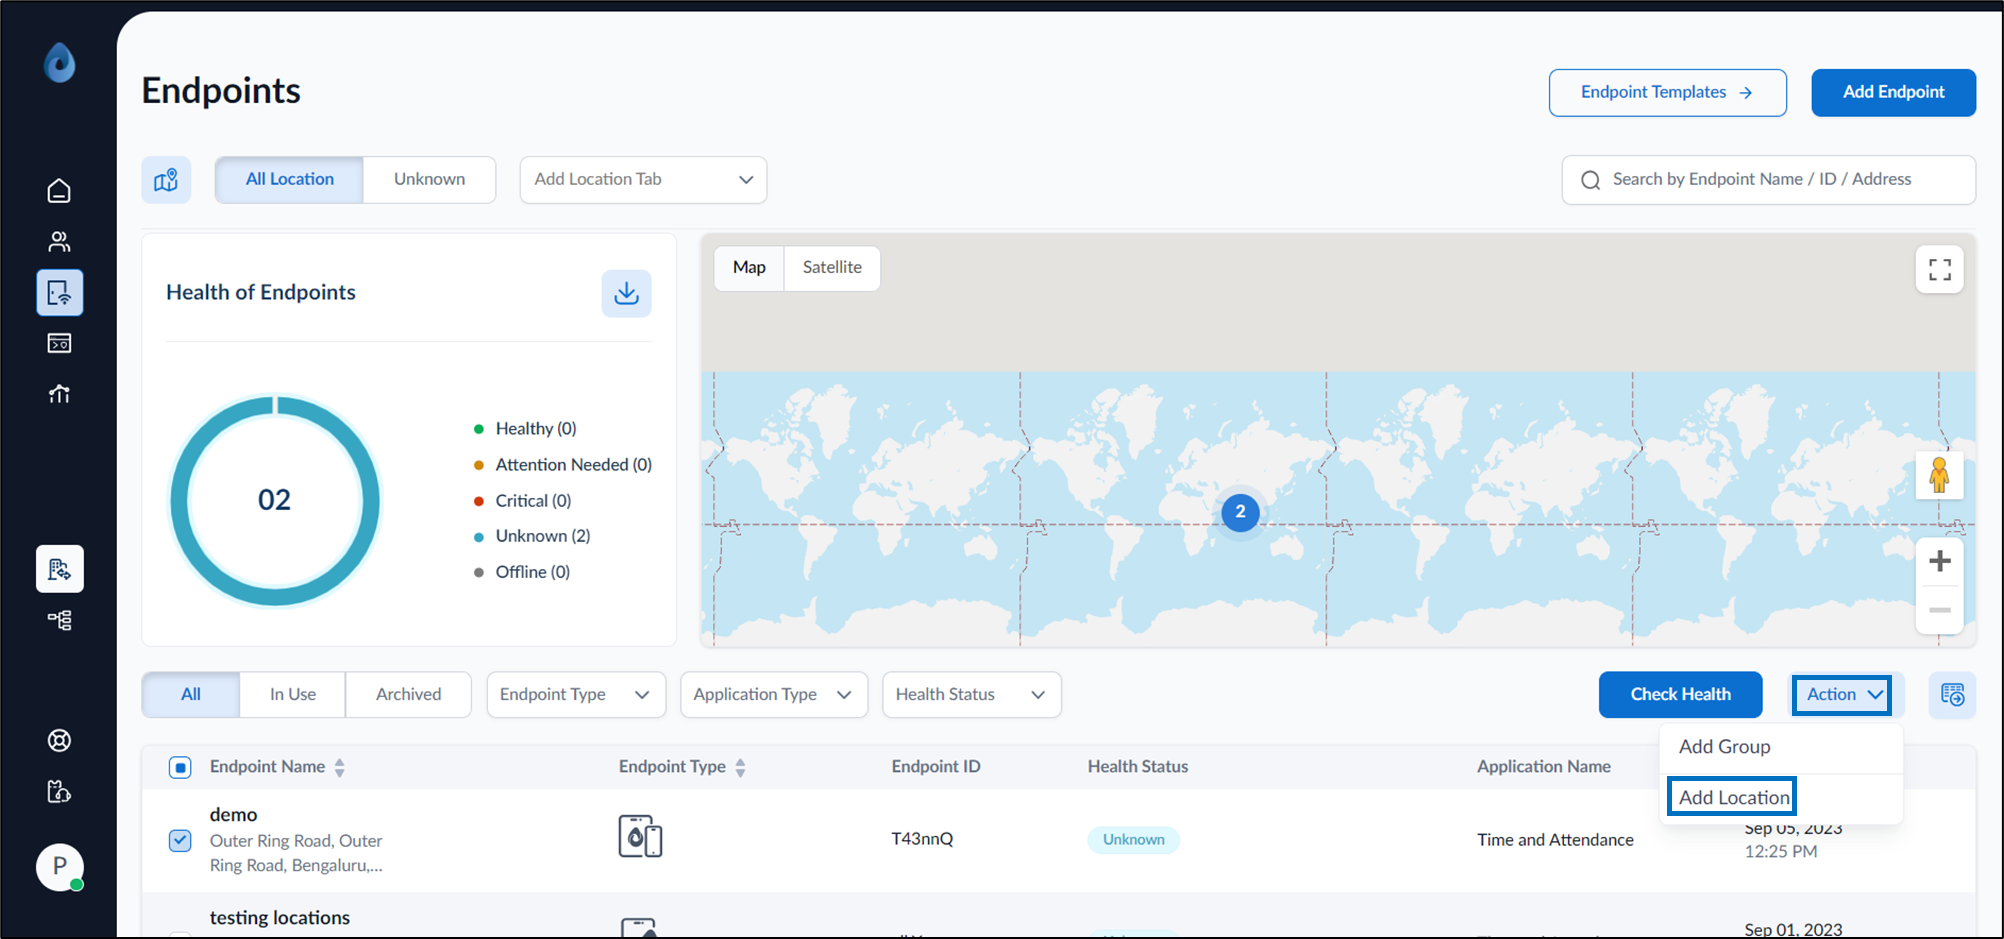Click the donut chart showing 02

[x=274, y=500]
